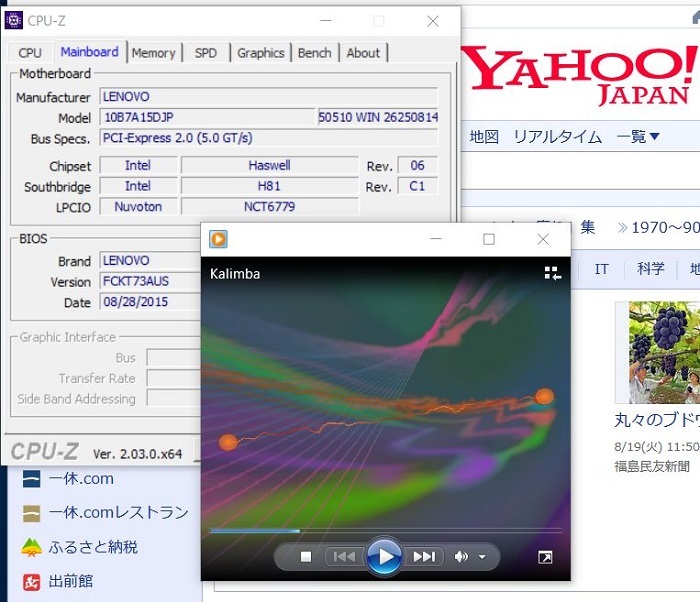
Task: Click the Windows Media Player title icon
Action: tap(218, 239)
